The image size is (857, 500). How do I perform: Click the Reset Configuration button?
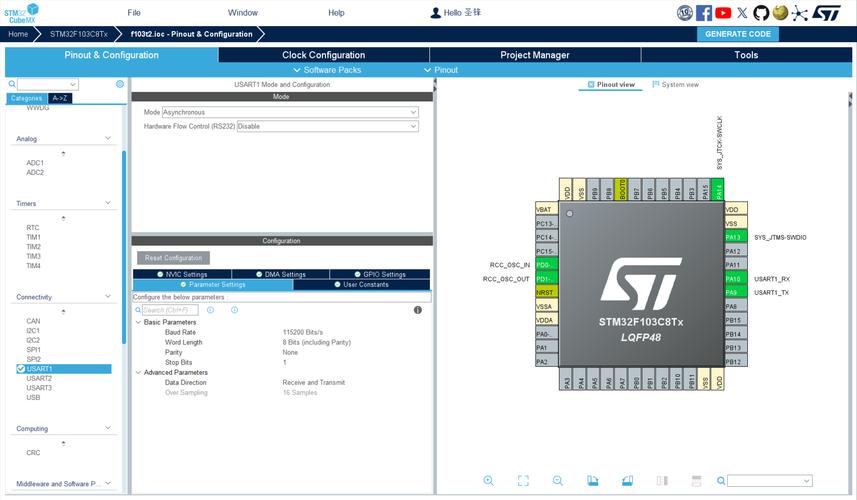pos(173,258)
